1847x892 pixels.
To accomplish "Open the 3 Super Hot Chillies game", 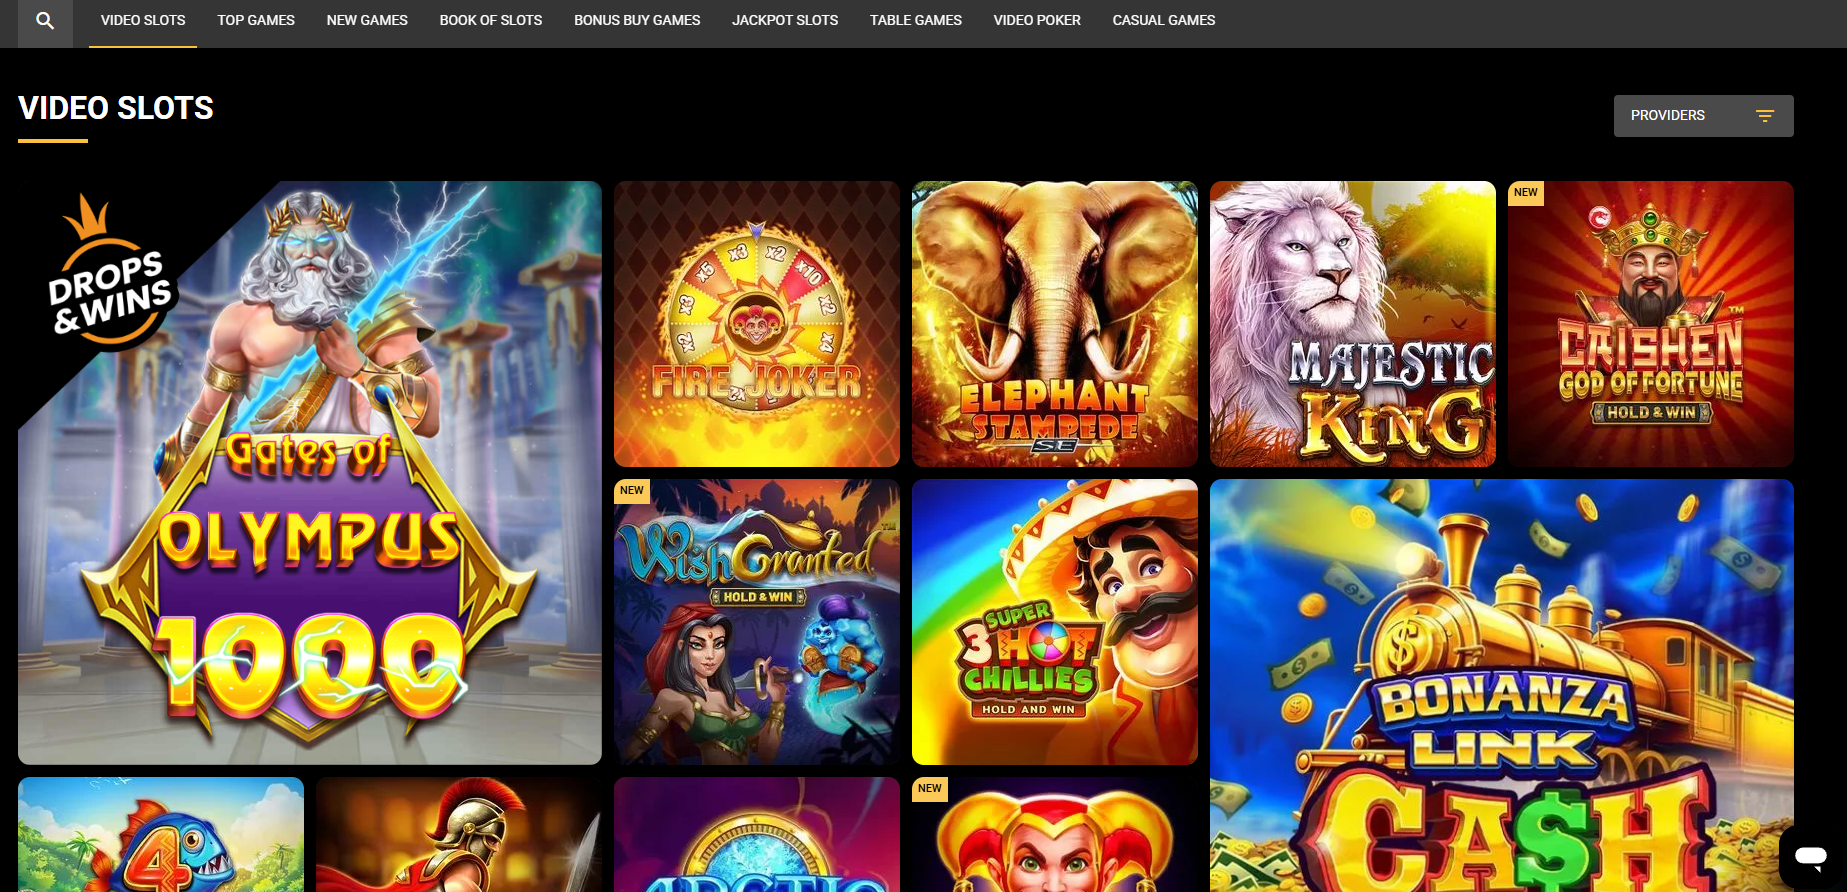I will pyautogui.click(x=1055, y=622).
